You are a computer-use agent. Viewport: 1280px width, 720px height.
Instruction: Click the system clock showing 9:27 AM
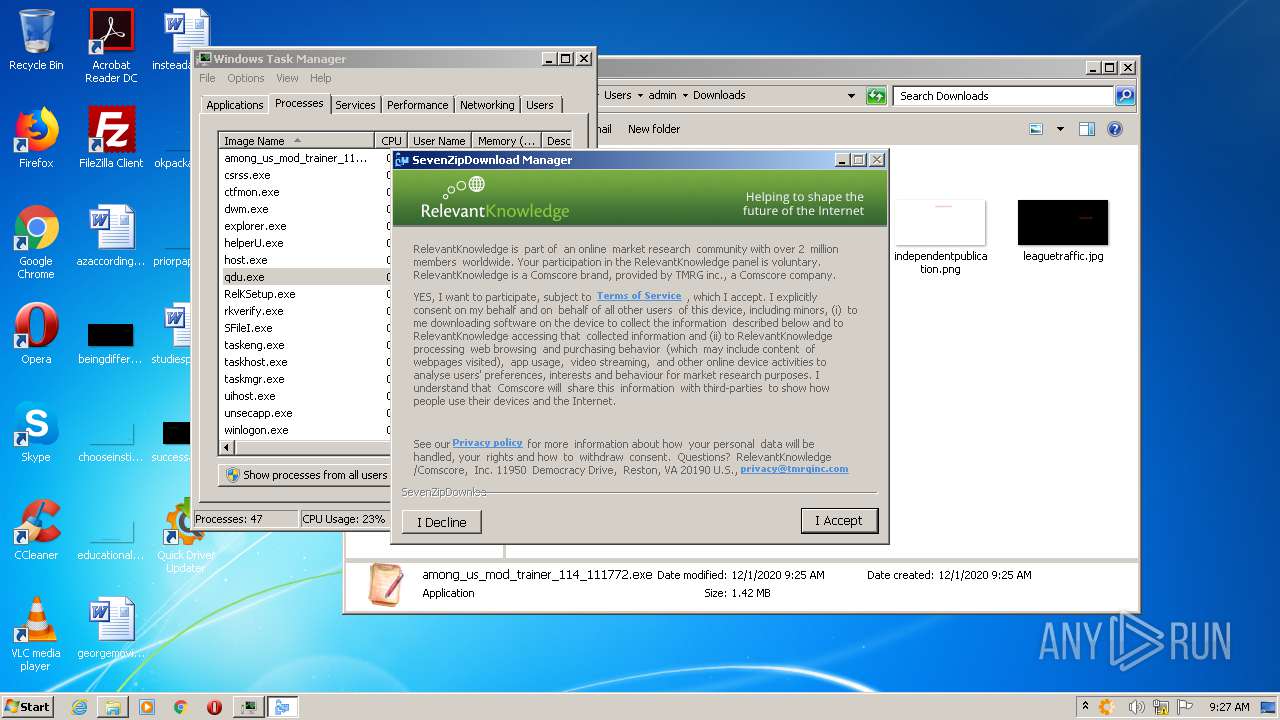tap(1228, 707)
